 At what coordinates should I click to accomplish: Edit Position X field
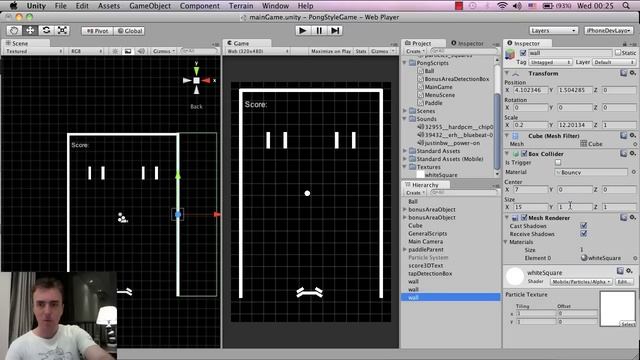coord(530,90)
